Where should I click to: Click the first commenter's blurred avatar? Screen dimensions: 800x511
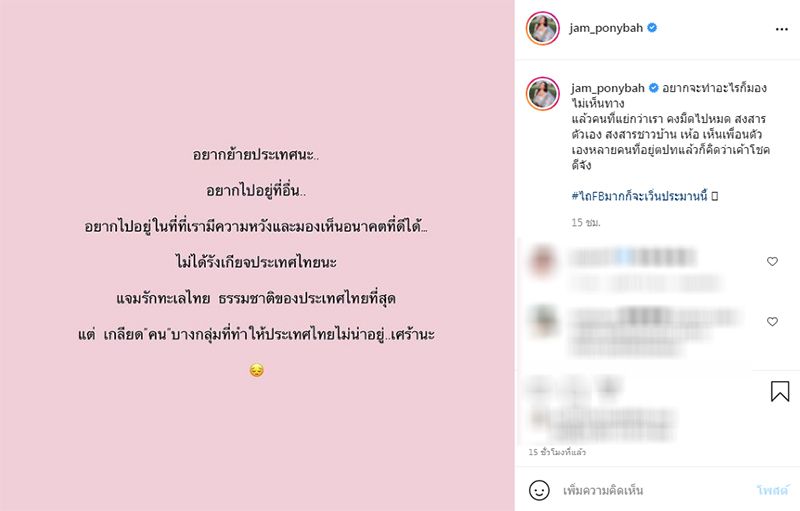click(x=543, y=261)
